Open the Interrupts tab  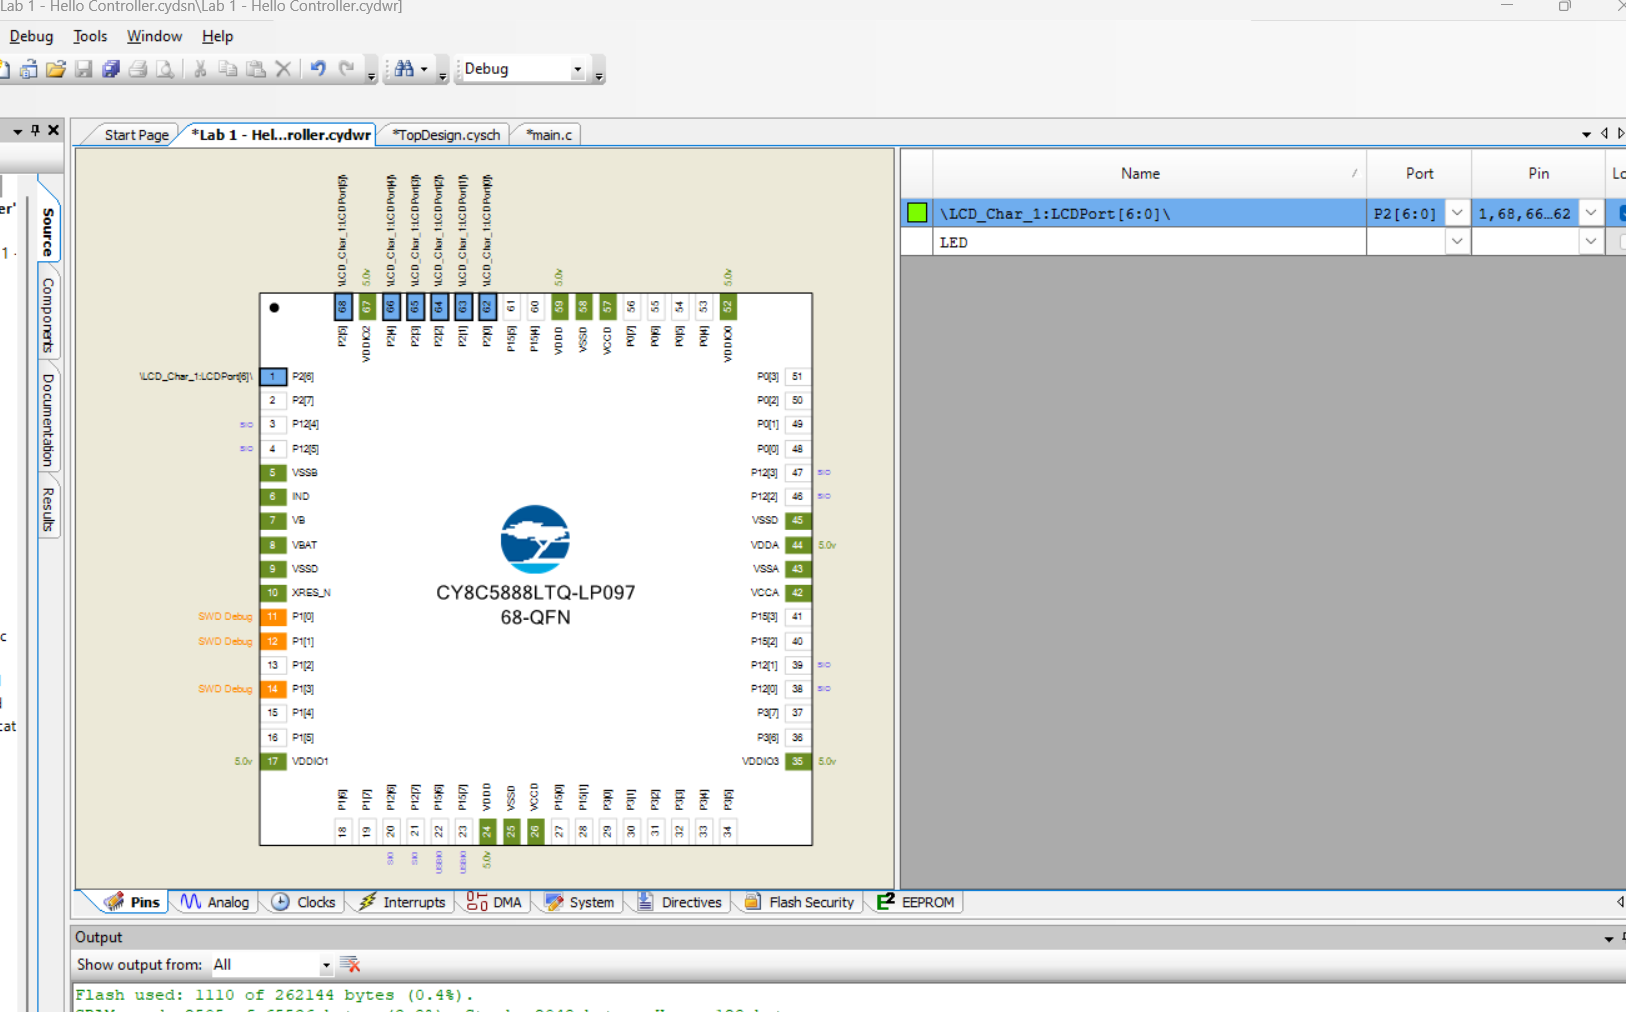[x=402, y=902]
